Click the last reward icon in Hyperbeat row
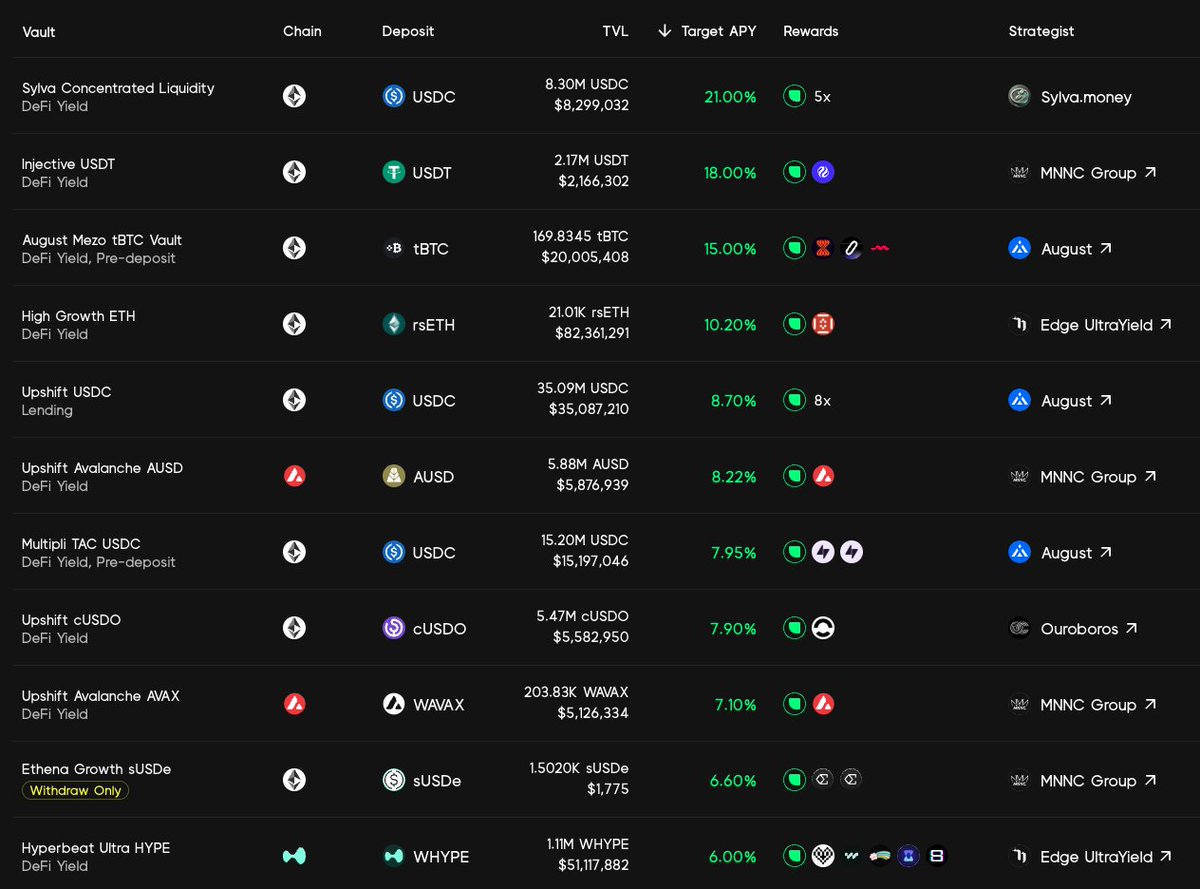The height and width of the screenshot is (889, 1200). tap(936, 856)
